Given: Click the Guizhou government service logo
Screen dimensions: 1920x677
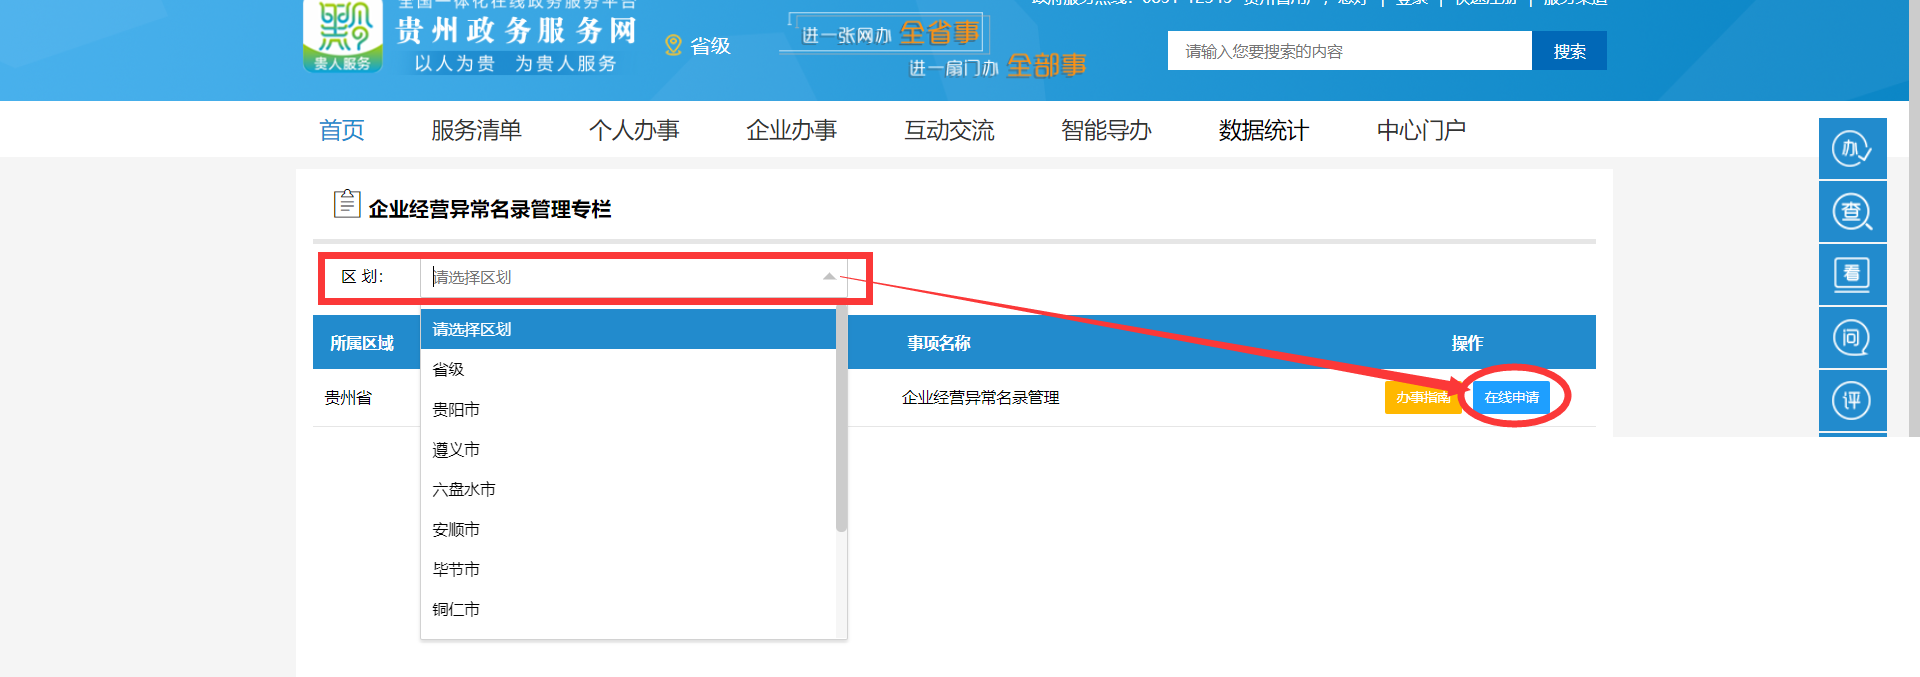Looking at the screenshot, I should [x=342, y=37].
